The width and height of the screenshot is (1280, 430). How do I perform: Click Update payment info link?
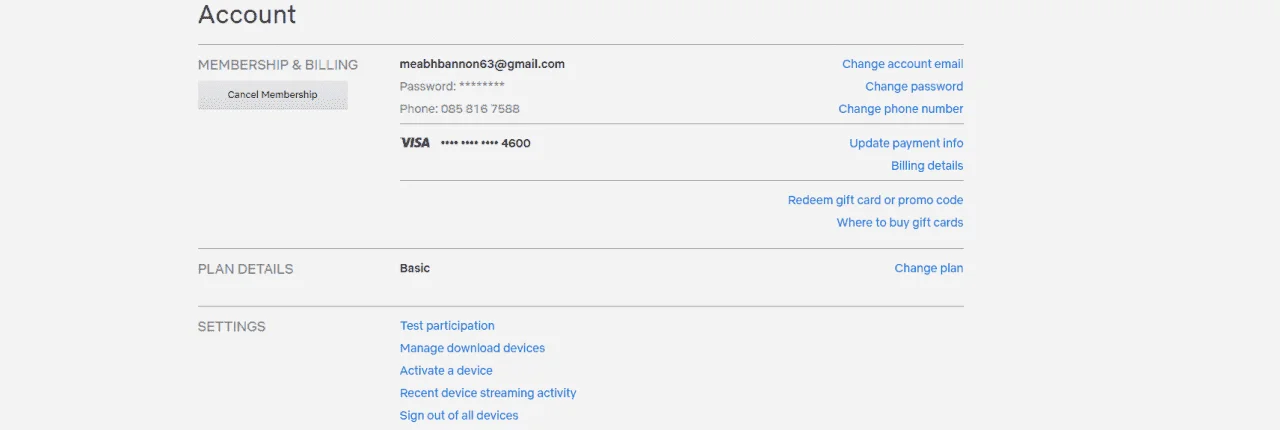point(906,143)
